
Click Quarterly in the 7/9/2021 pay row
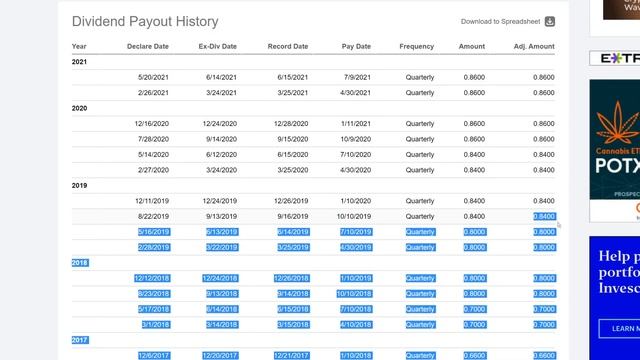[x=420, y=77]
